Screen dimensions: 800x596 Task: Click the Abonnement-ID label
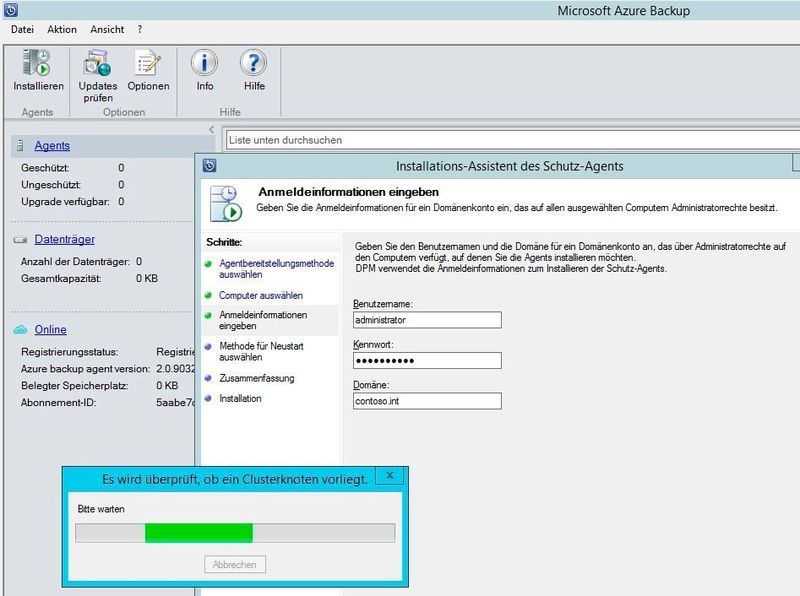point(59,403)
